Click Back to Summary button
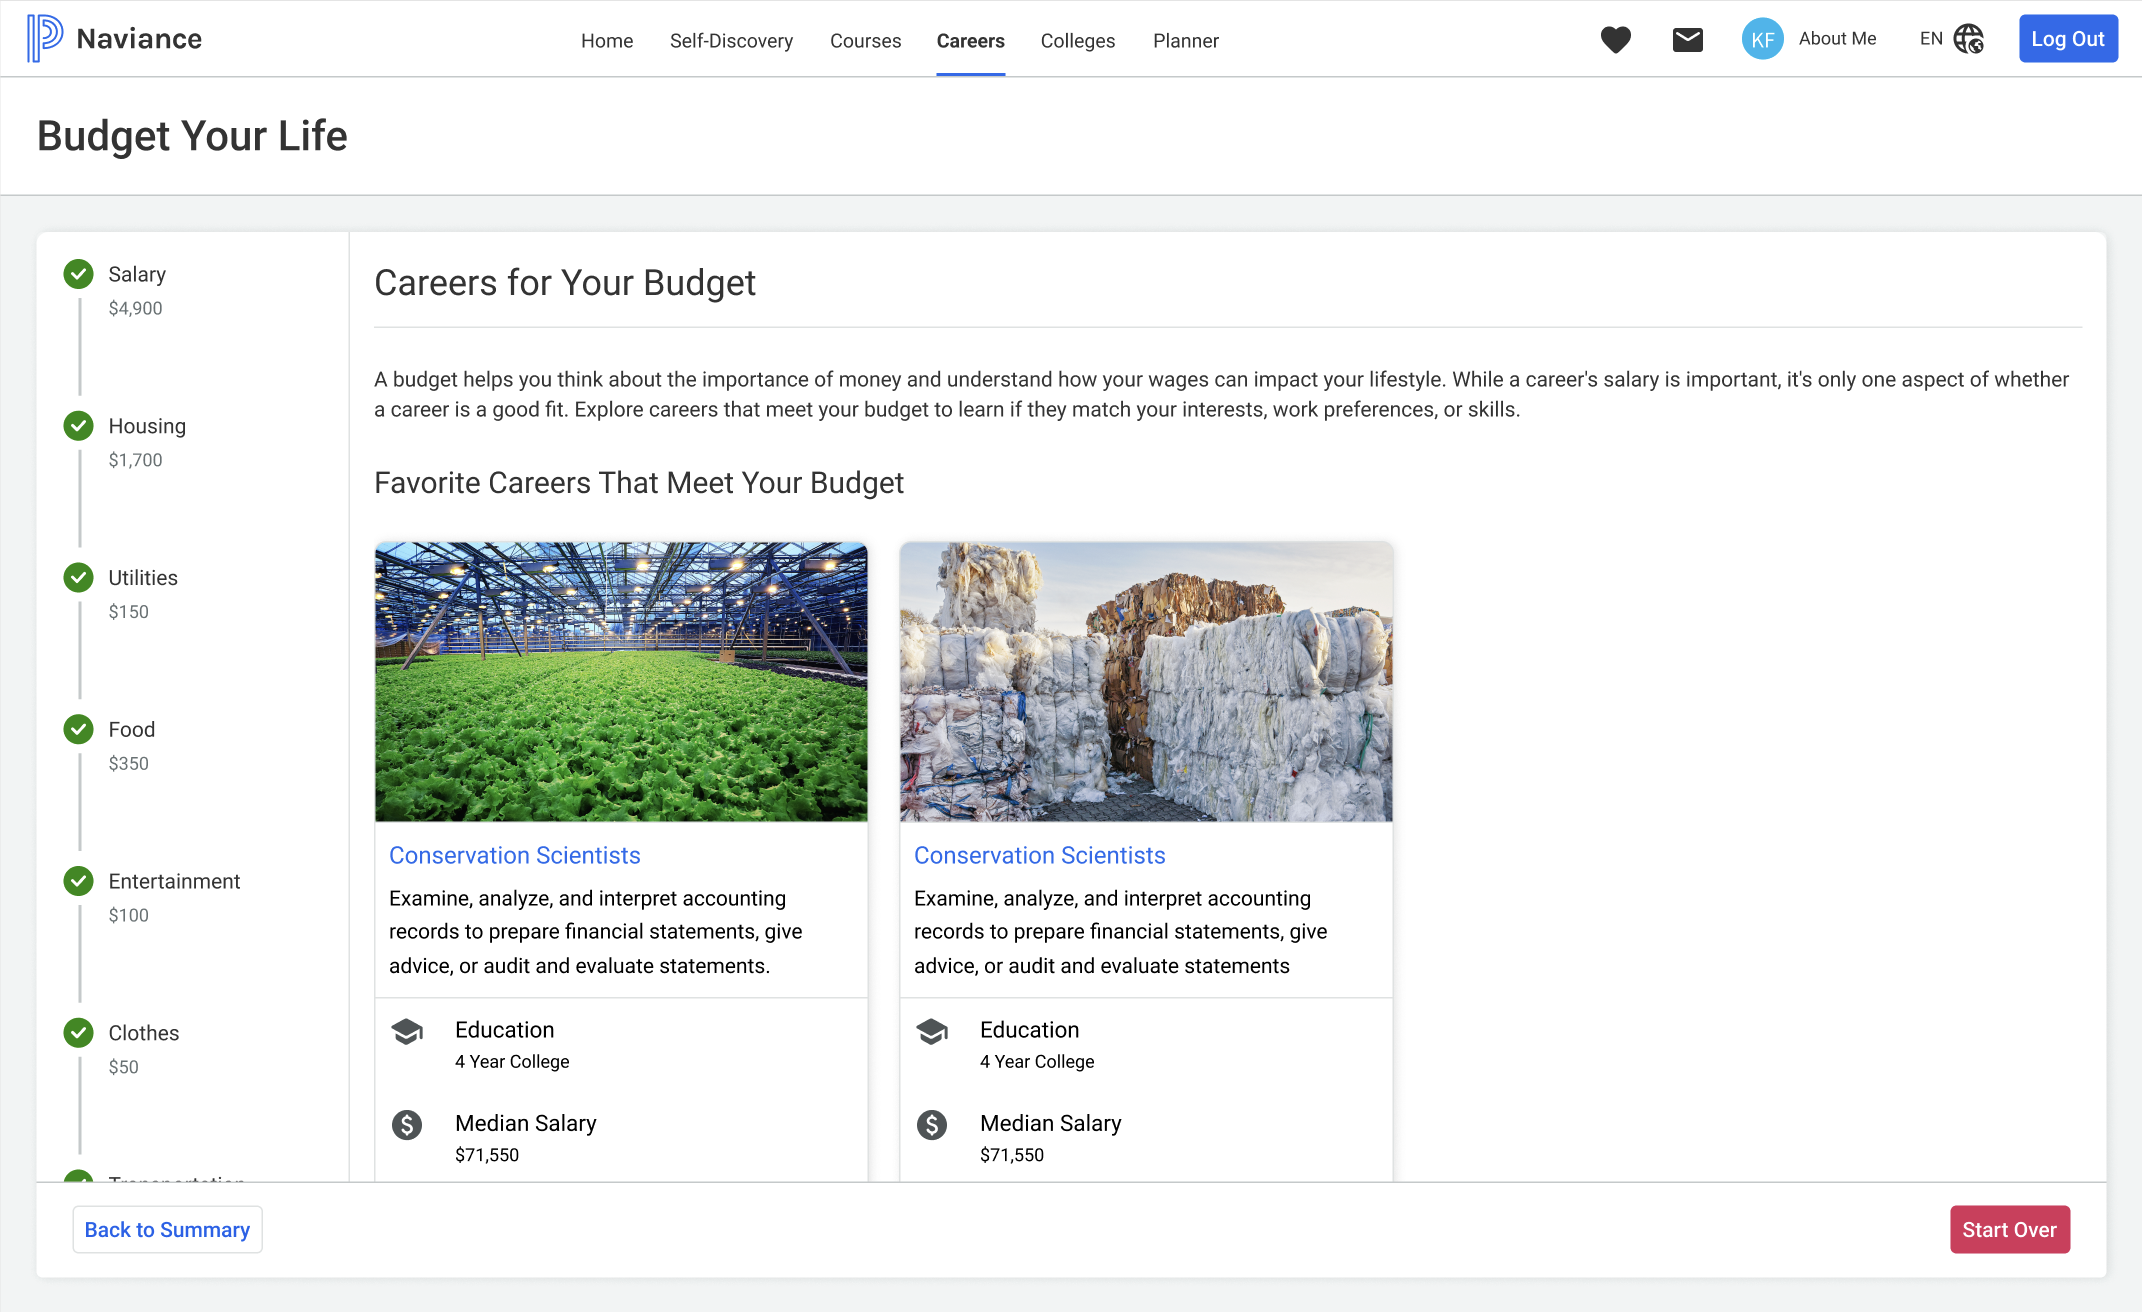Image resolution: width=2142 pixels, height=1312 pixels. [x=167, y=1230]
